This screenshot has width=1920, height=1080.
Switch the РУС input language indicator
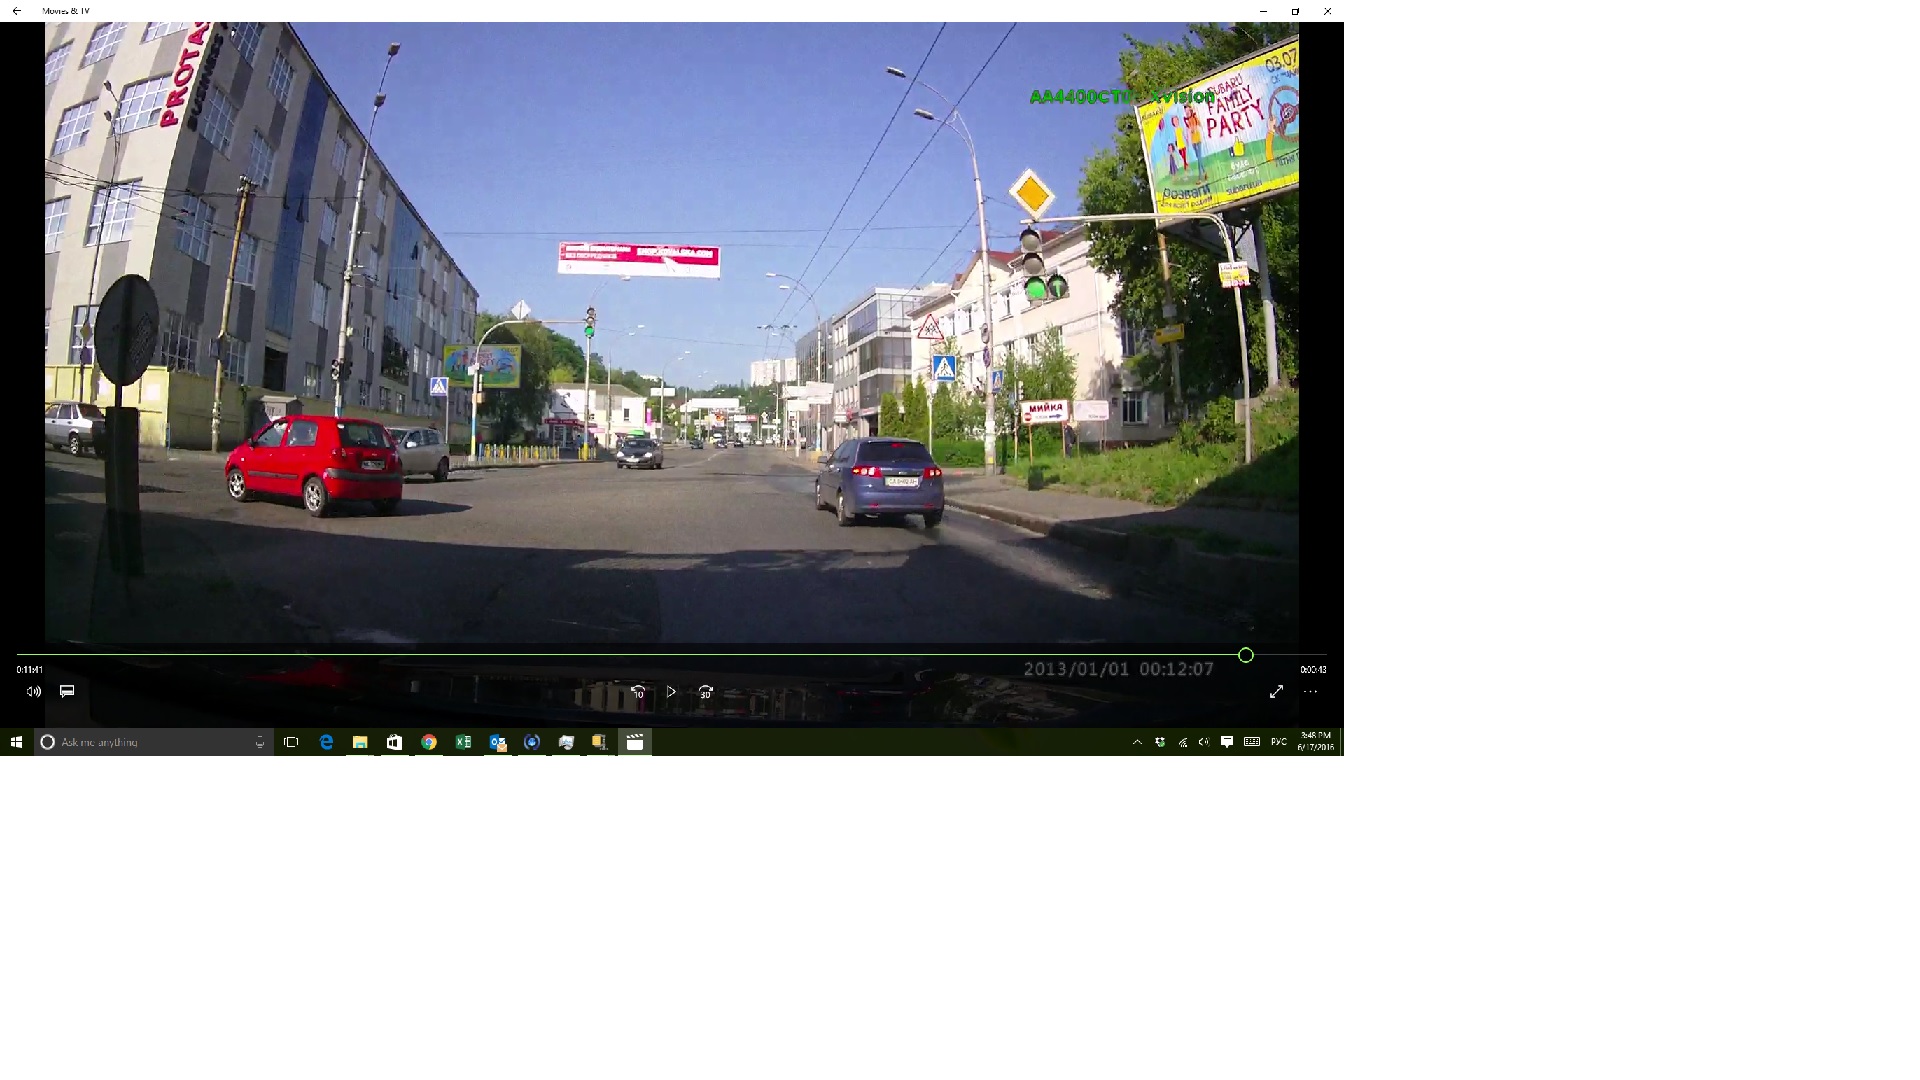click(x=1278, y=742)
